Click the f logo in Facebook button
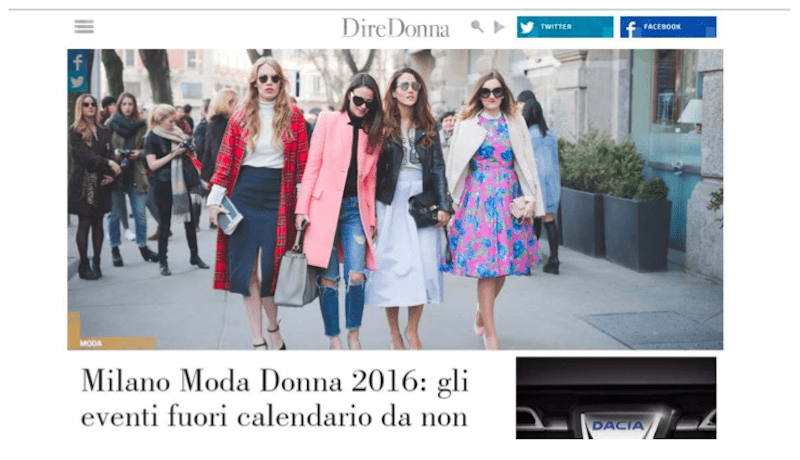This screenshot has width=800, height=460. [x=631, y=29]
